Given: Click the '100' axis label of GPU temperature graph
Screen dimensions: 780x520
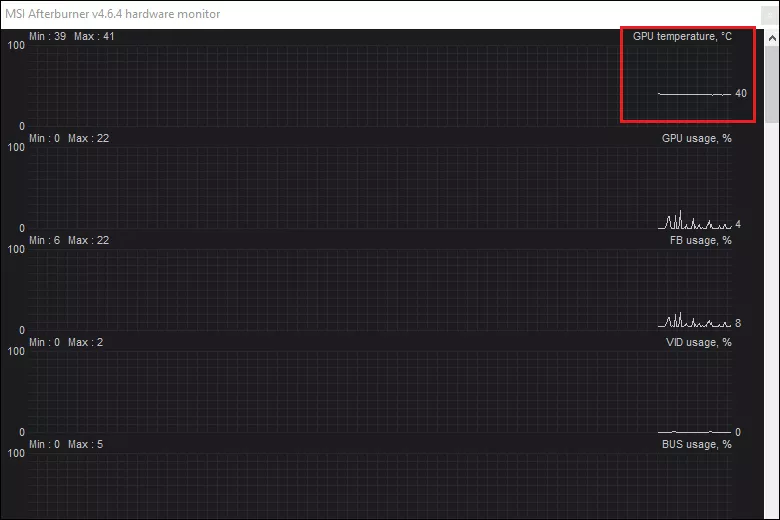Looking at the screenshot, I should pyautogui.click(x=16, y=45).
